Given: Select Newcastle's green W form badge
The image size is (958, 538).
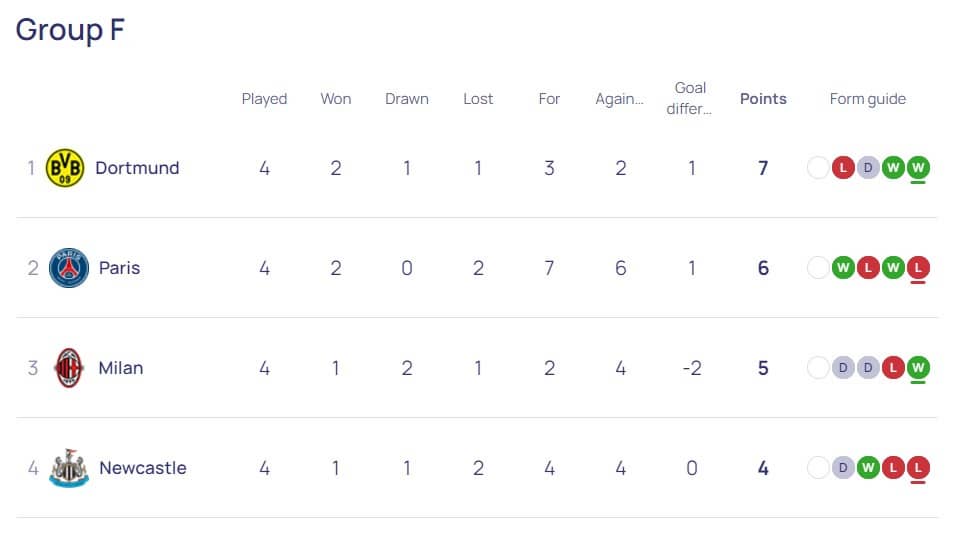Looking at the screenshot, I should point(868,468).
